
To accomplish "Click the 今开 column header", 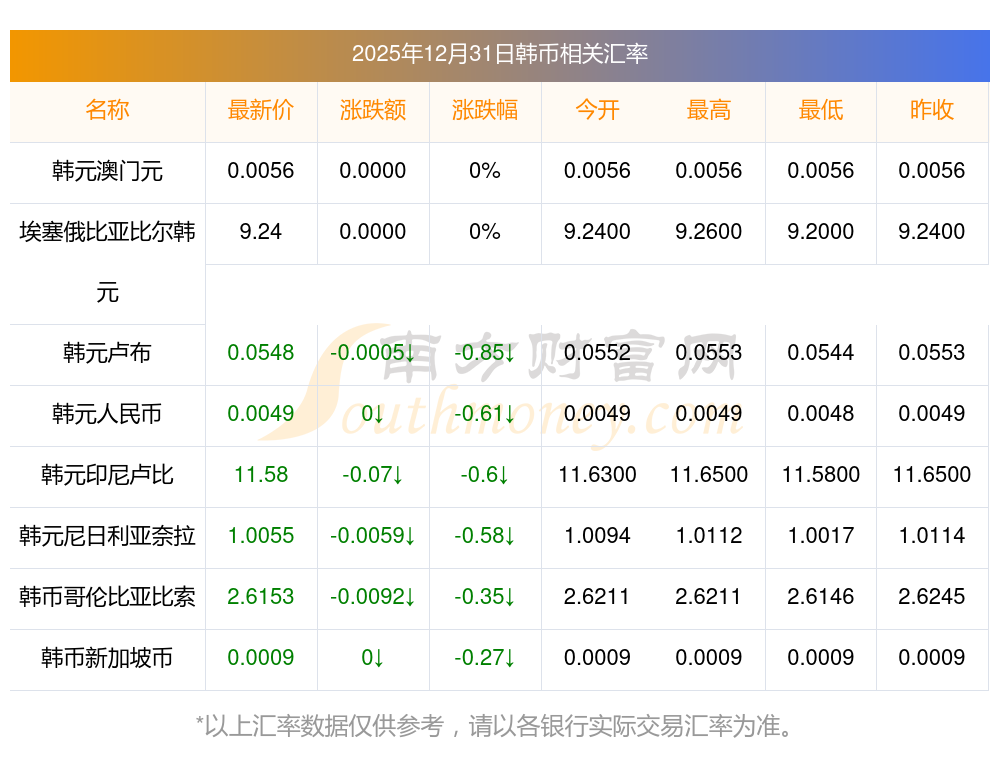I will 597,110.
